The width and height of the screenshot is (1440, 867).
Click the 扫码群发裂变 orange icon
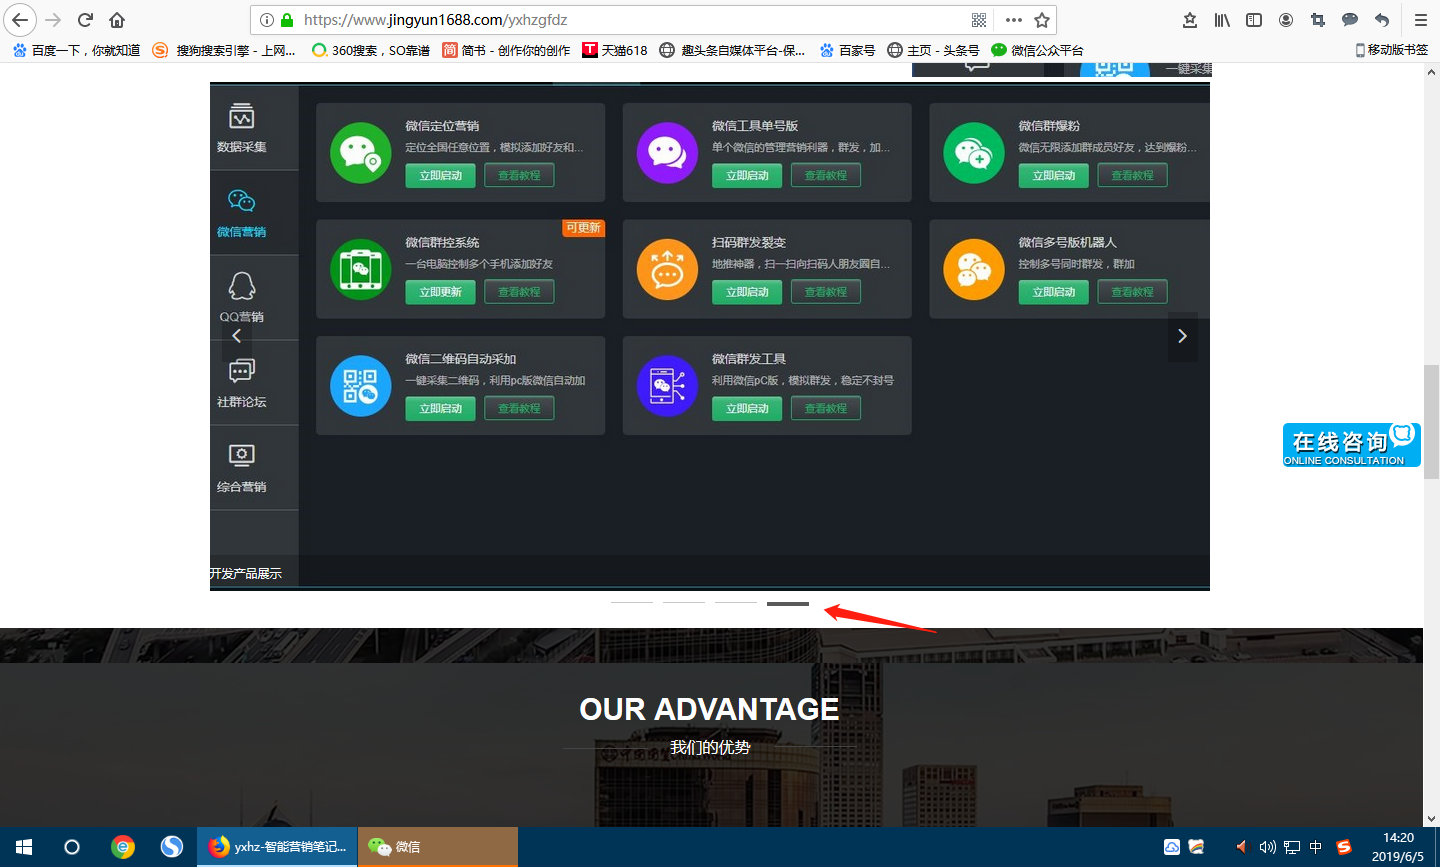[x=667, y=269]
